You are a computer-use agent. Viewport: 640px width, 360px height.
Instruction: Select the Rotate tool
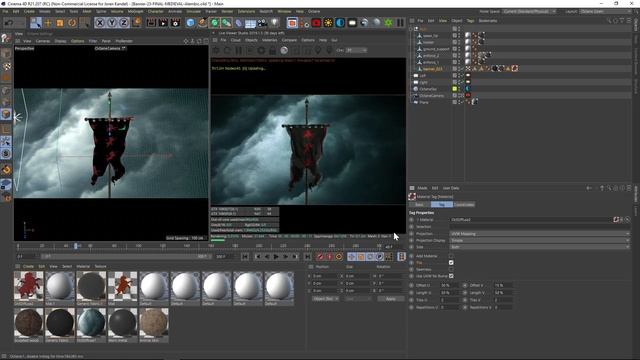[x=72, y=23]
